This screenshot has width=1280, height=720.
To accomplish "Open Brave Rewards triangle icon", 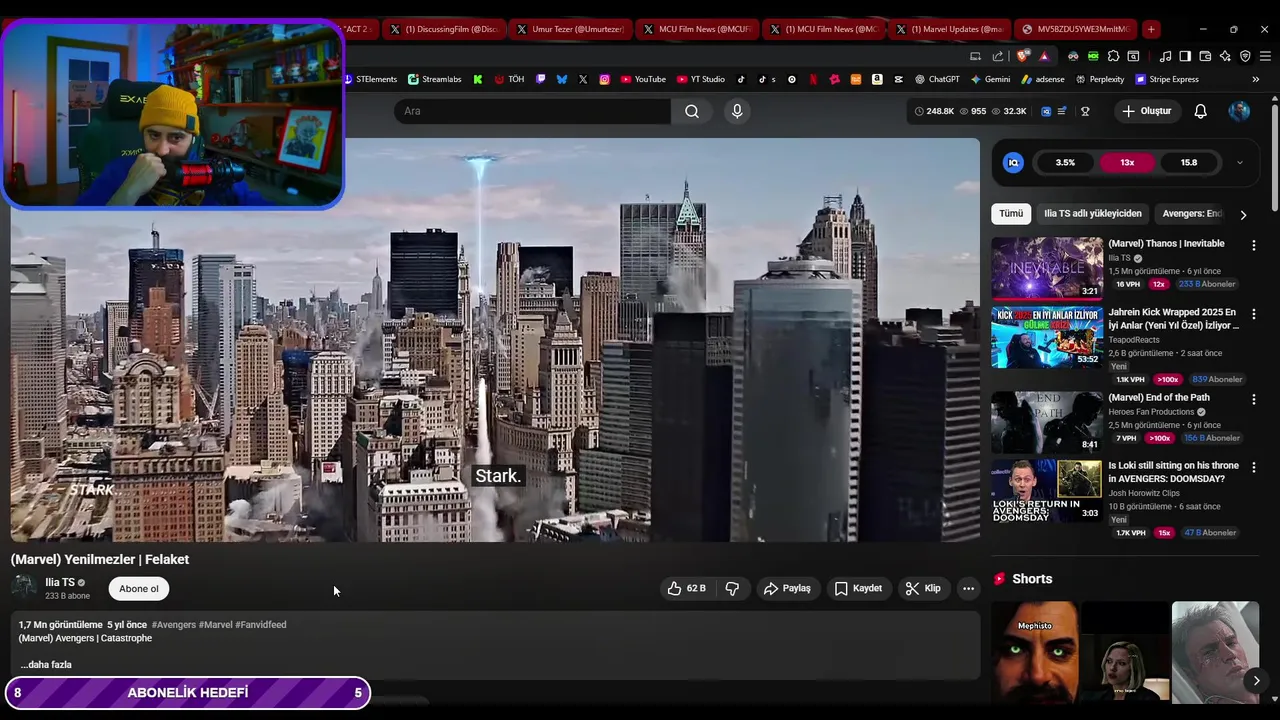I will 1044,56.
